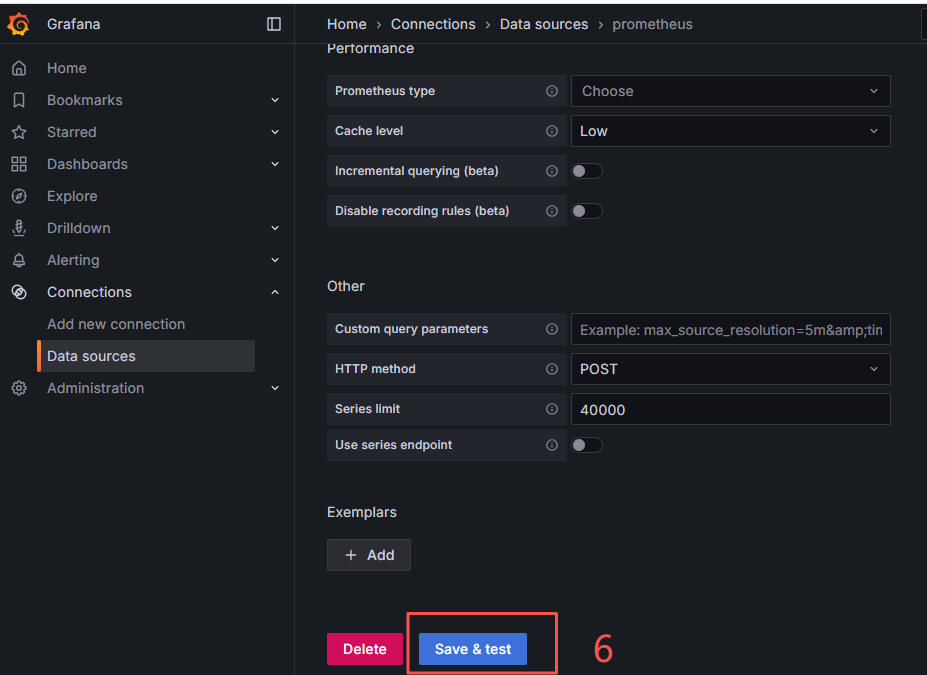Go to Data sources breadcrumb link
The width and height of the screenshot is (927, 675).
pyautogui.click(x=544, y=24)
